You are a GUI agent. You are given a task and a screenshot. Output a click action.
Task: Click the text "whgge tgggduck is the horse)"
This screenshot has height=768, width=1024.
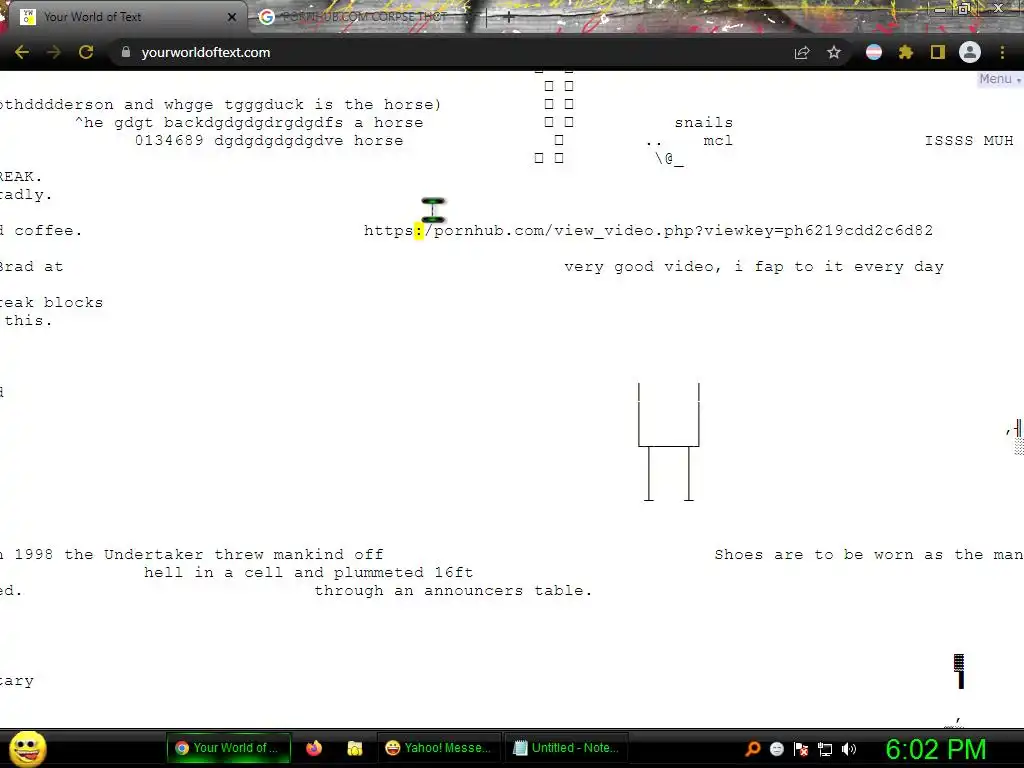pos(302,104)
